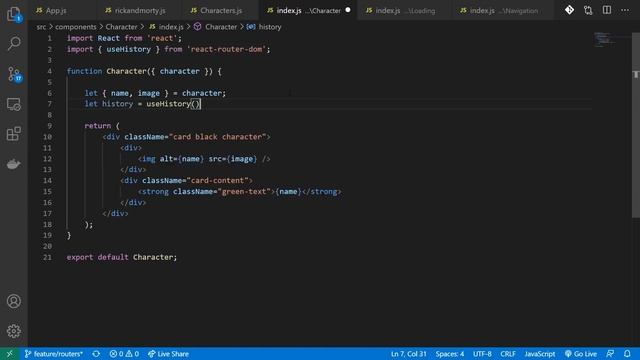Click the img tag on line 12
Viewport: 640px width, 360px height.
pos(204,159)
